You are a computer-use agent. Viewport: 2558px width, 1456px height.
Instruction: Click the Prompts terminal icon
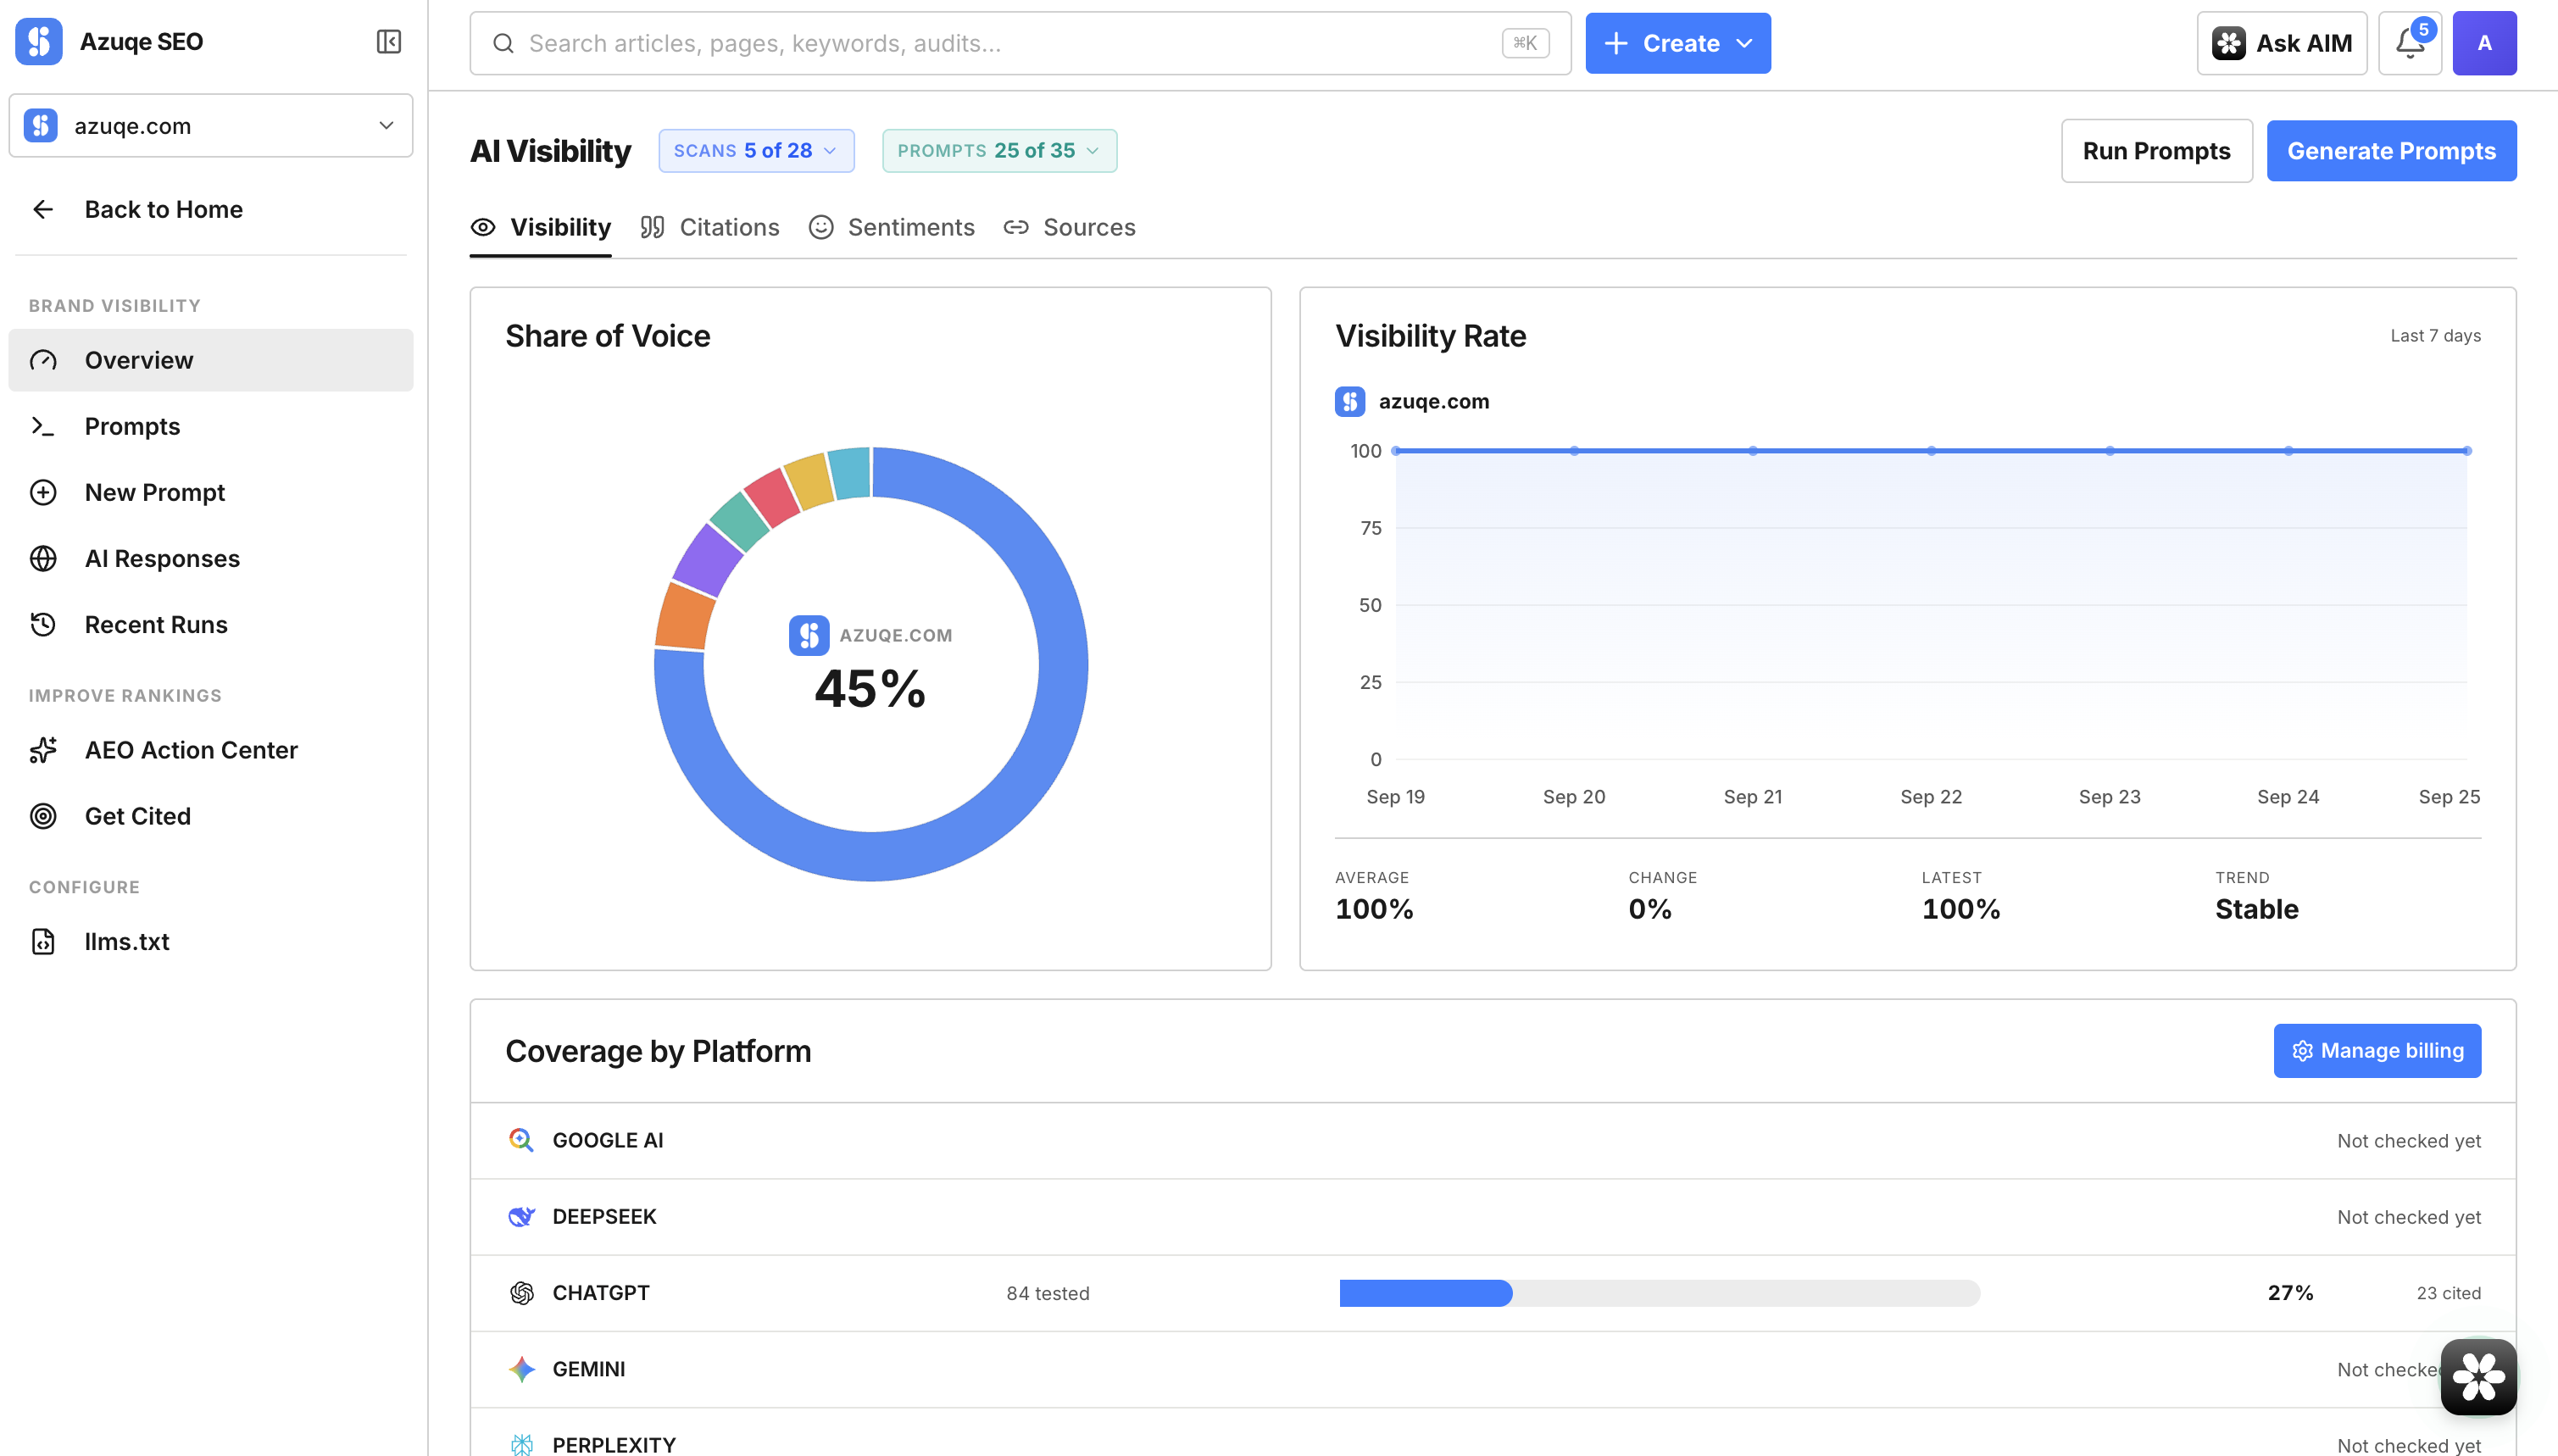43,426
